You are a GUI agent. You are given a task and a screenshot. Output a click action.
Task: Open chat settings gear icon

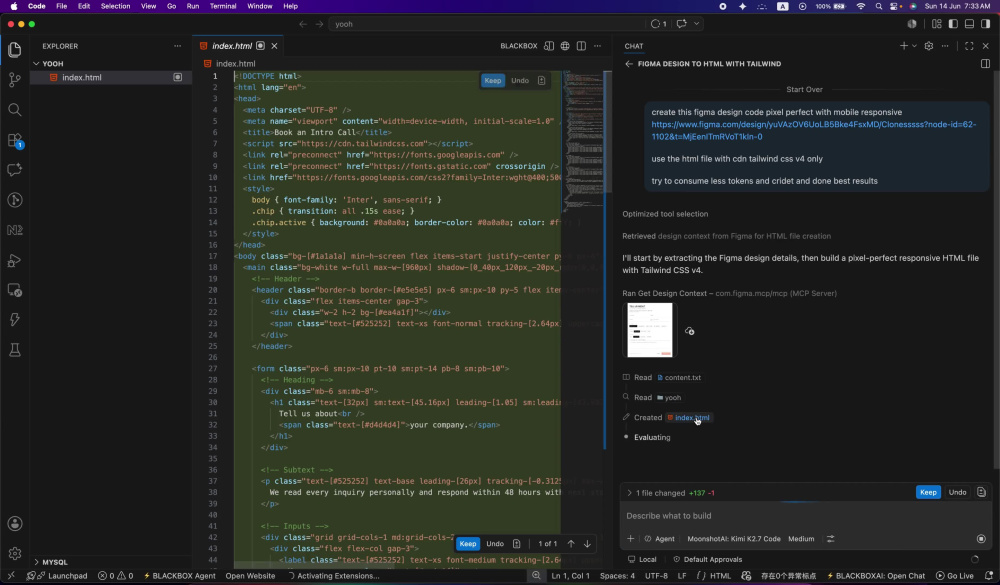click(x=929, y=46)
